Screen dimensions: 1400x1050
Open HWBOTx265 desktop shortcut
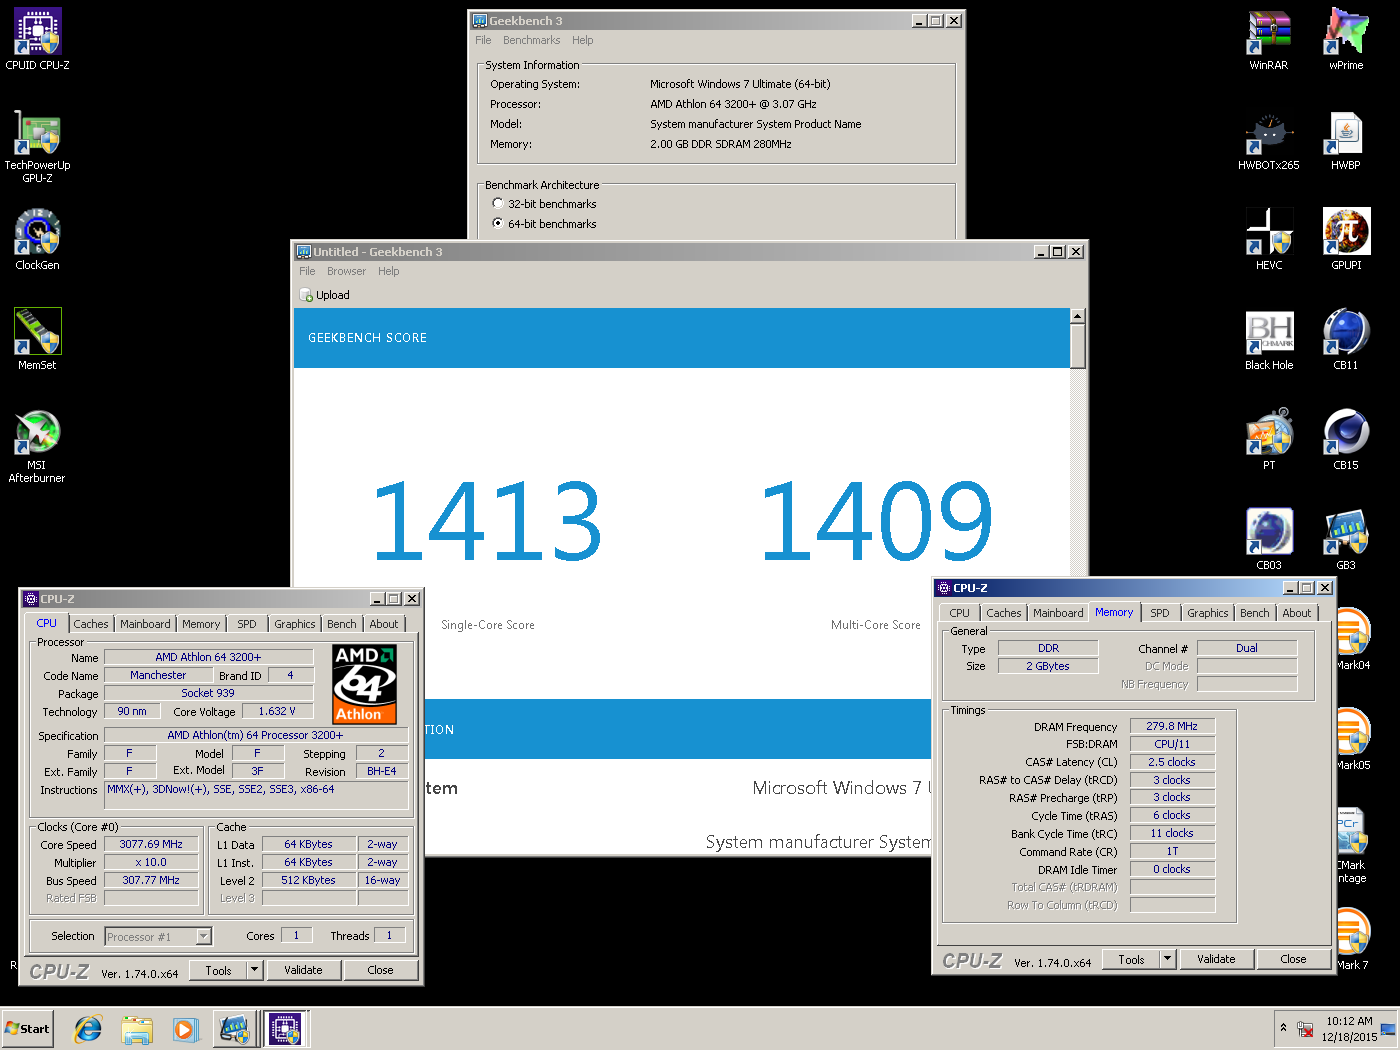(1269, 140)
